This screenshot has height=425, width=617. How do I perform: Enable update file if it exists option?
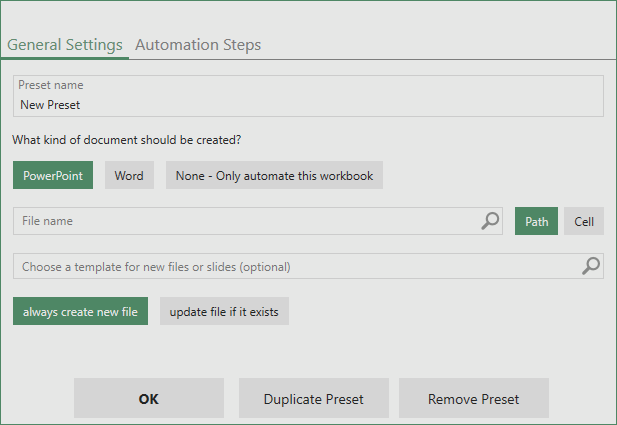(x=224, y=311)
